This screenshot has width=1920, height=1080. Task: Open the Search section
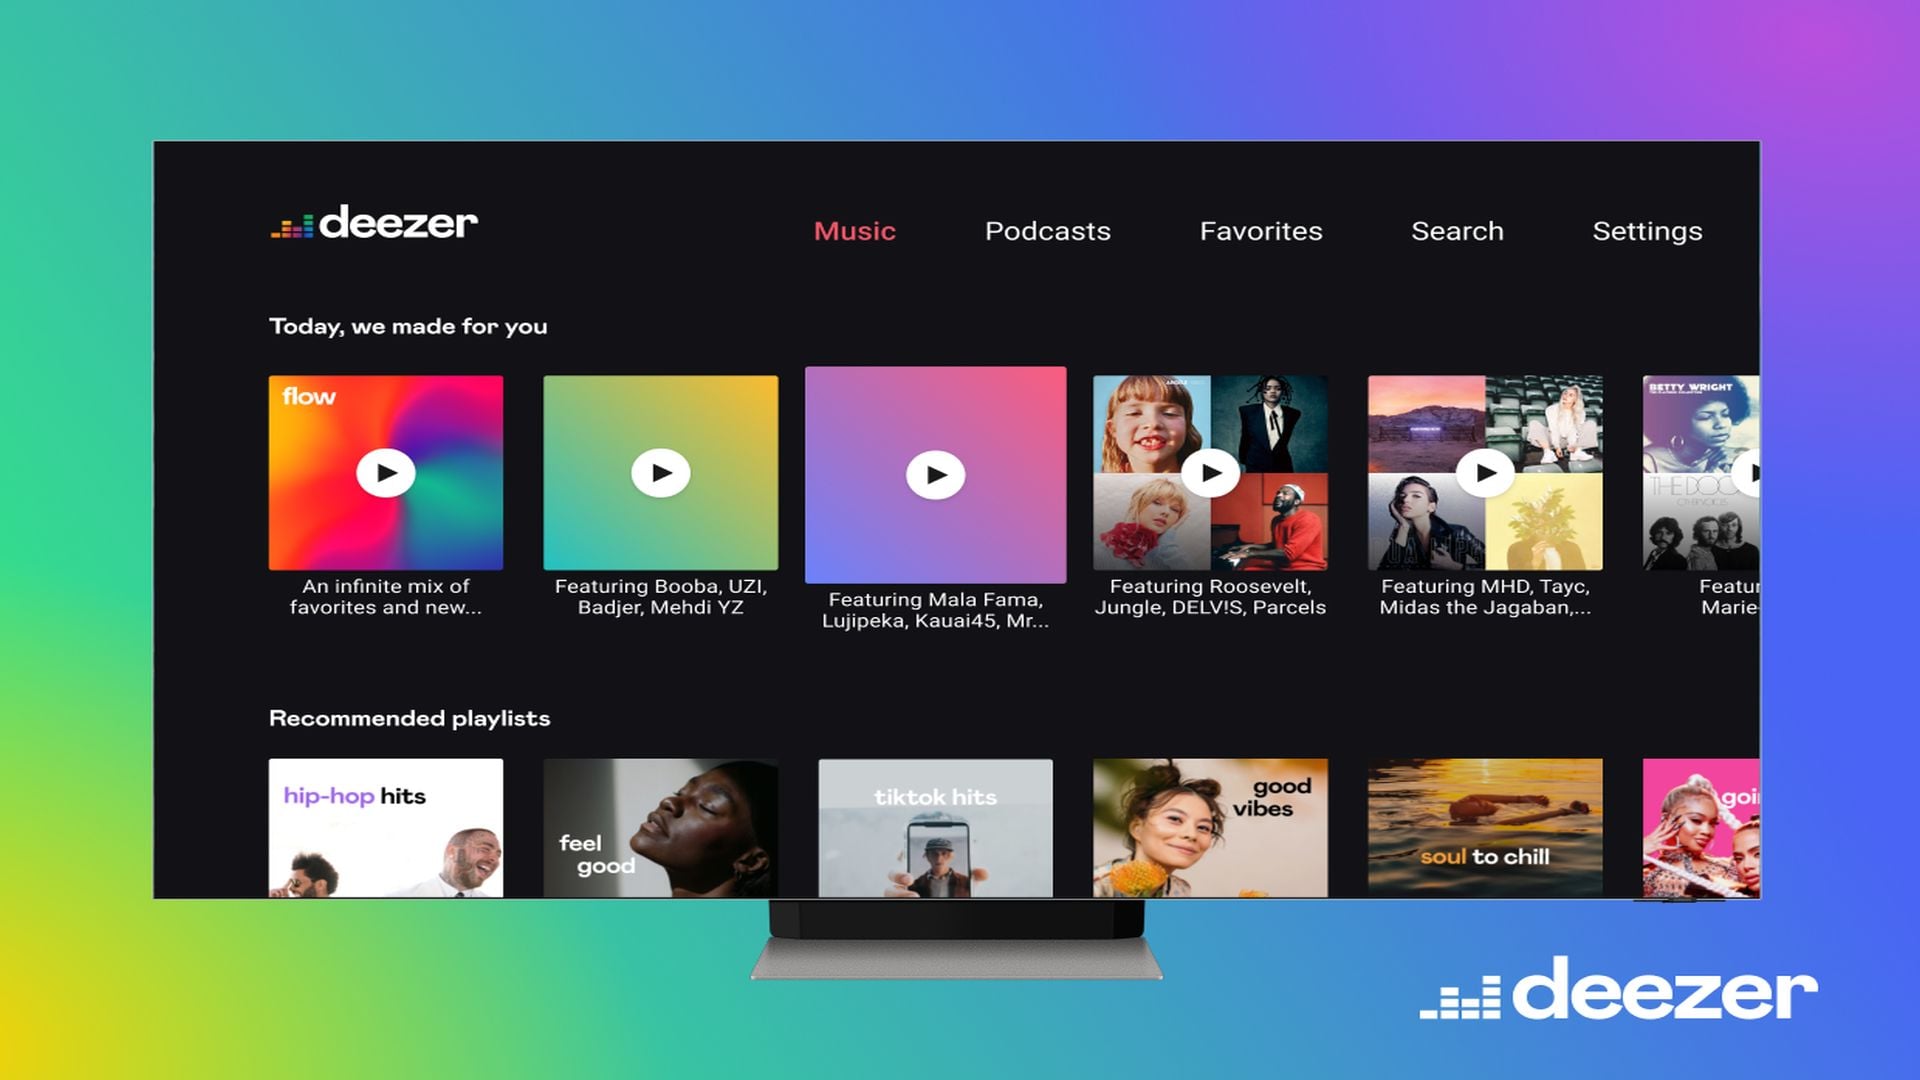tap(1457, 231)
